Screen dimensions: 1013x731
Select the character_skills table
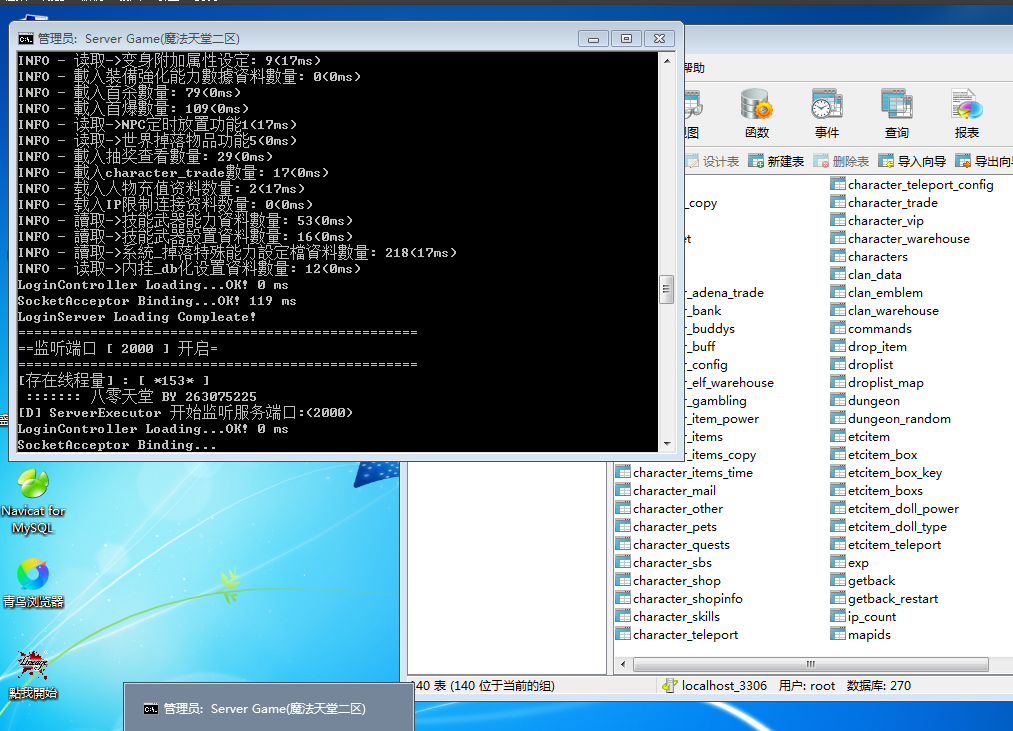click(x=668, y=617)
